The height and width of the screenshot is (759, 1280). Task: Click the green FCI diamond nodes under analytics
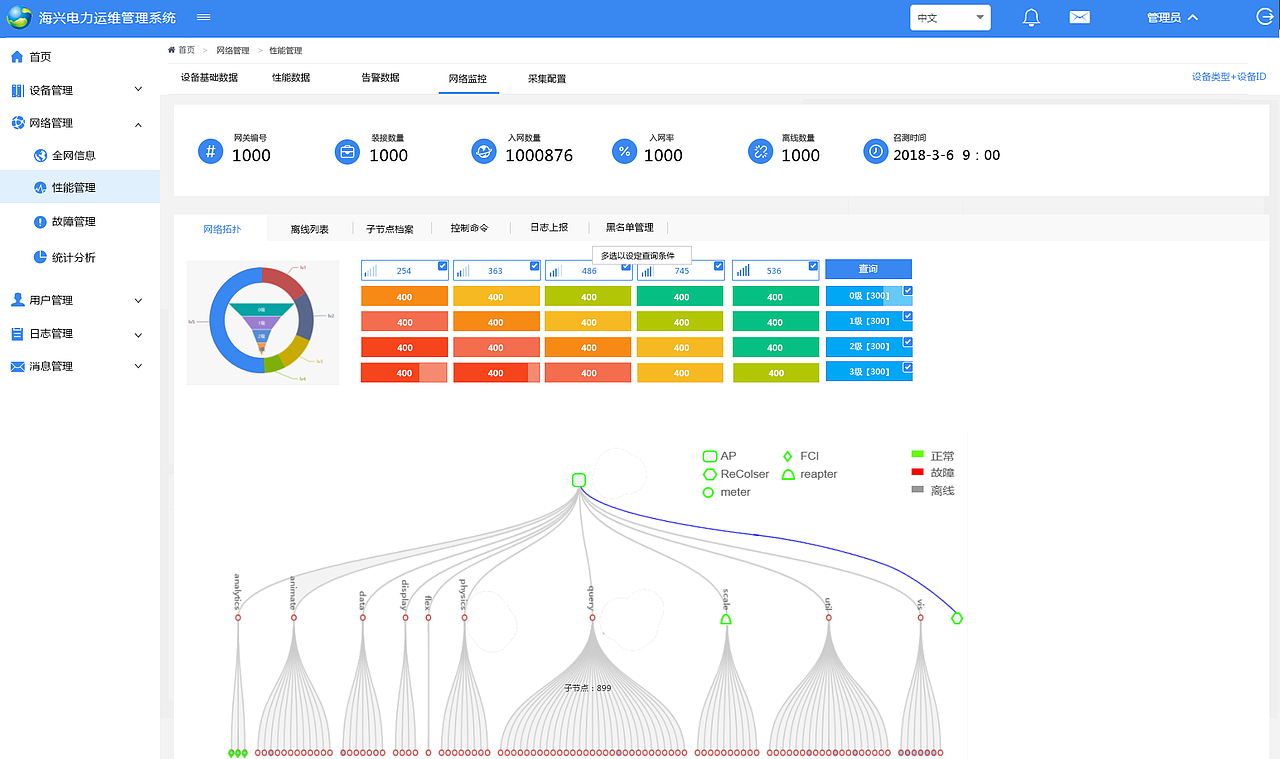[238, 752]
